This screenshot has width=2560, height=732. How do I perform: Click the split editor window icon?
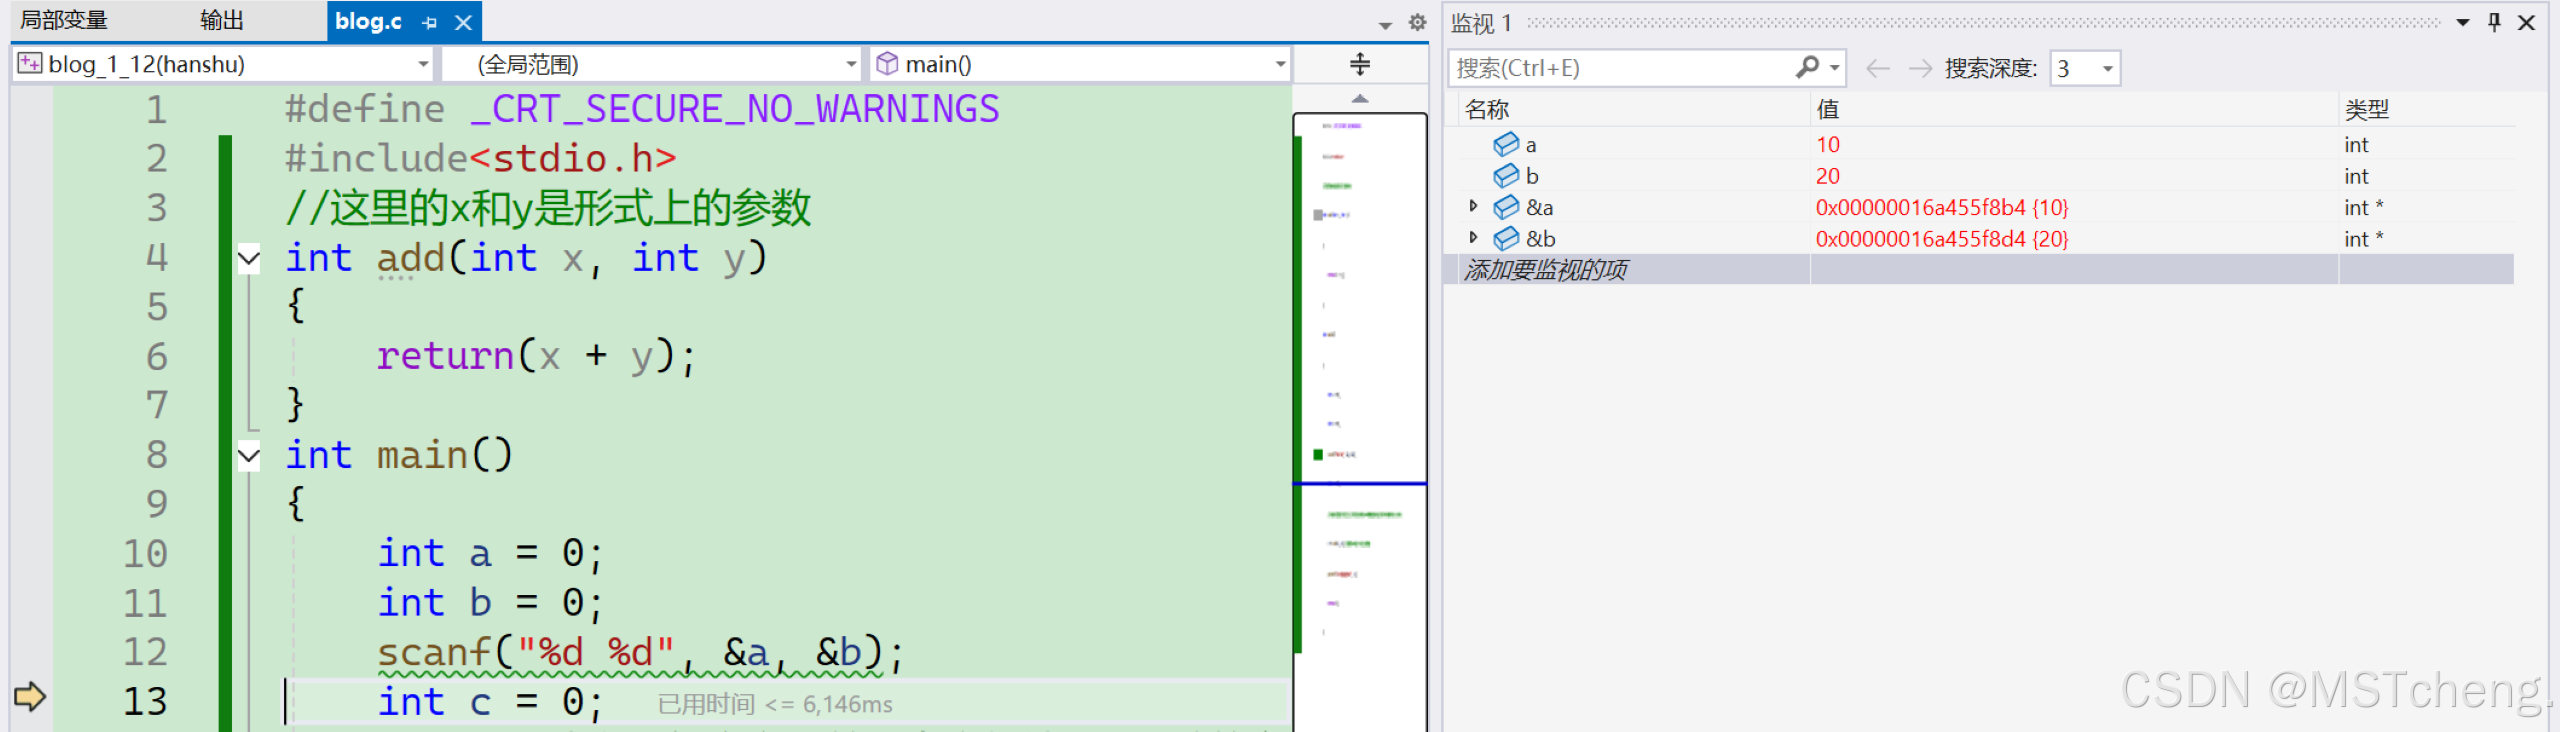[1360, 64]
